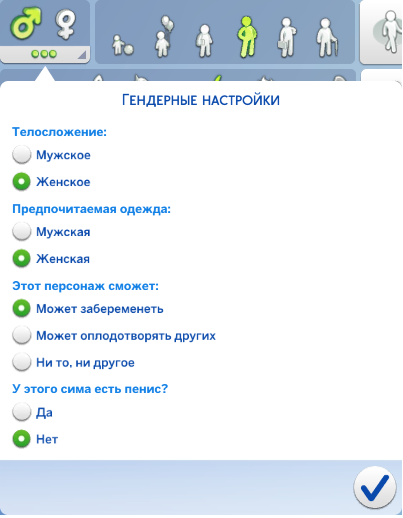Choose the elder with cane age icon
This screenshot has width=403, height=518.
click(327, 37)
